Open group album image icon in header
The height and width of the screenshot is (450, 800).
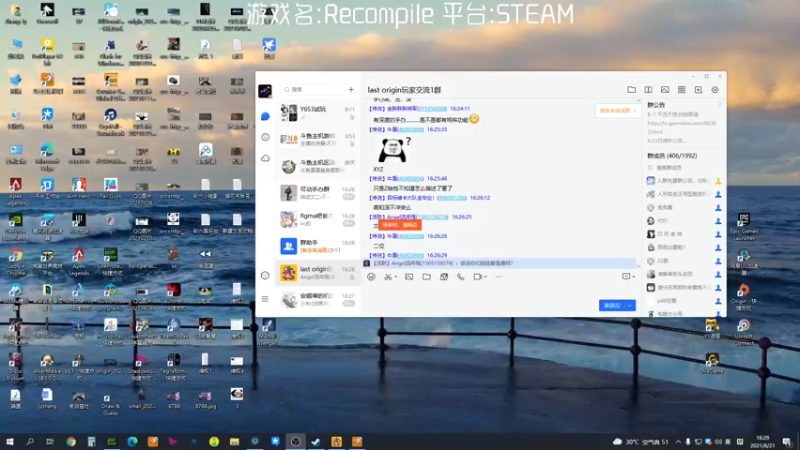click(665, 90)
